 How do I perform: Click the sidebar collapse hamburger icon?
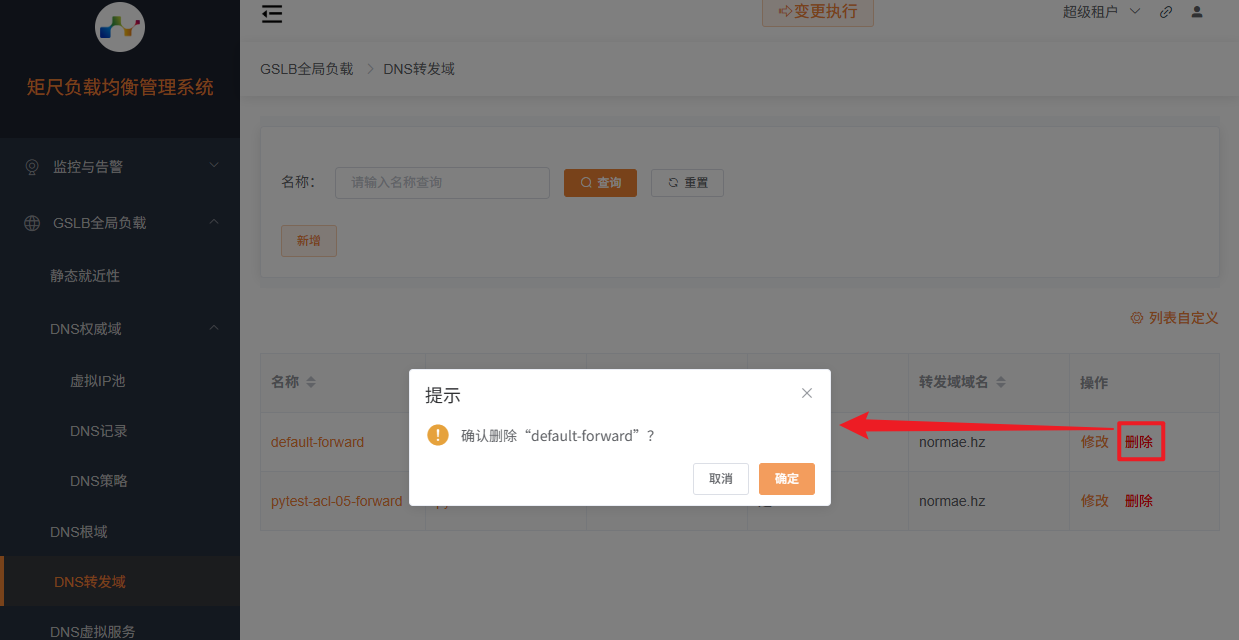coord(272,13)
